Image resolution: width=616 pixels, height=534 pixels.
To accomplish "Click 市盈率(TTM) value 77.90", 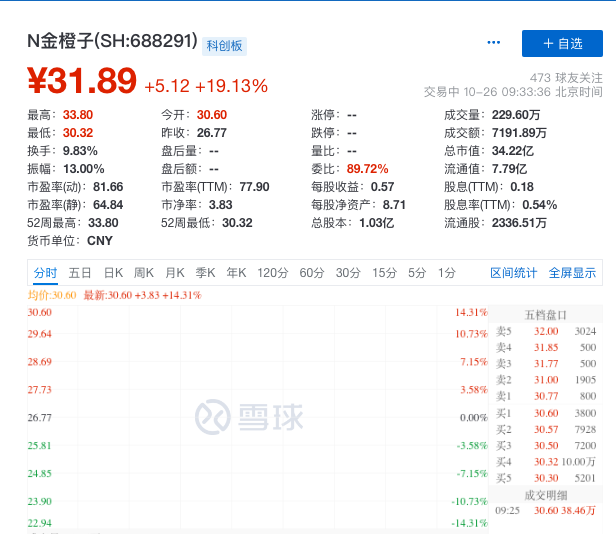I will pyautogui.click(x=255, y=187).
